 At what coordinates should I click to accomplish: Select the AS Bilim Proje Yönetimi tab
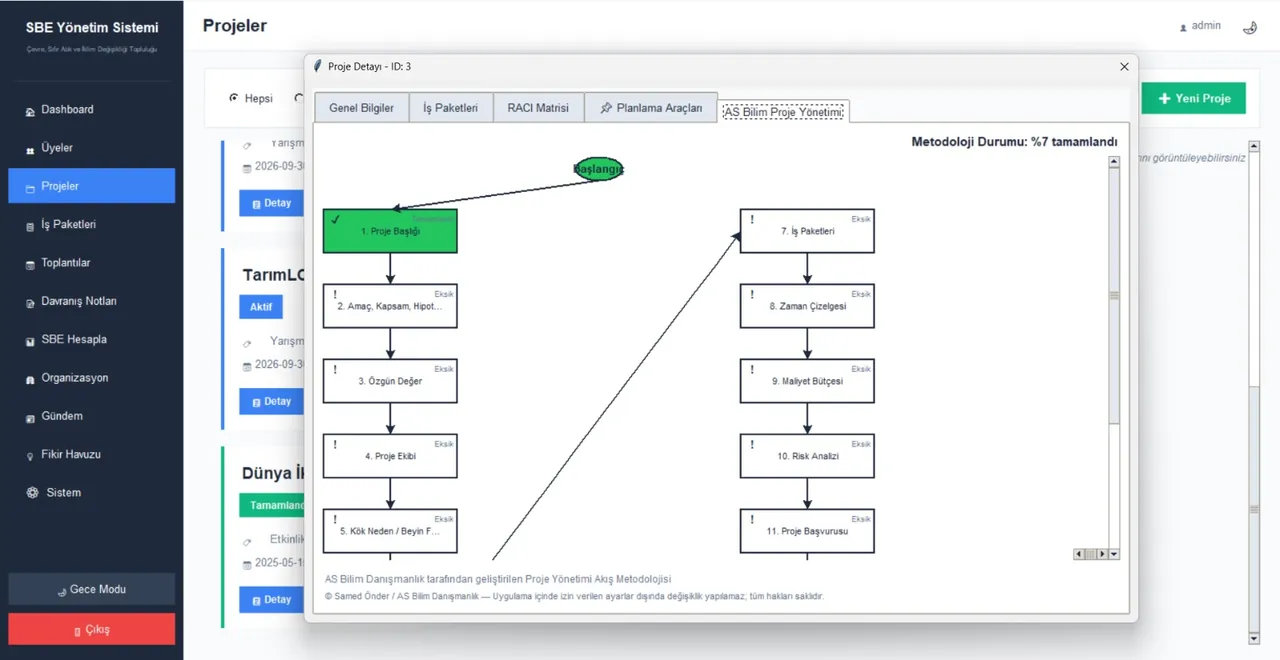pyautogui.click(x=783, y=111)
